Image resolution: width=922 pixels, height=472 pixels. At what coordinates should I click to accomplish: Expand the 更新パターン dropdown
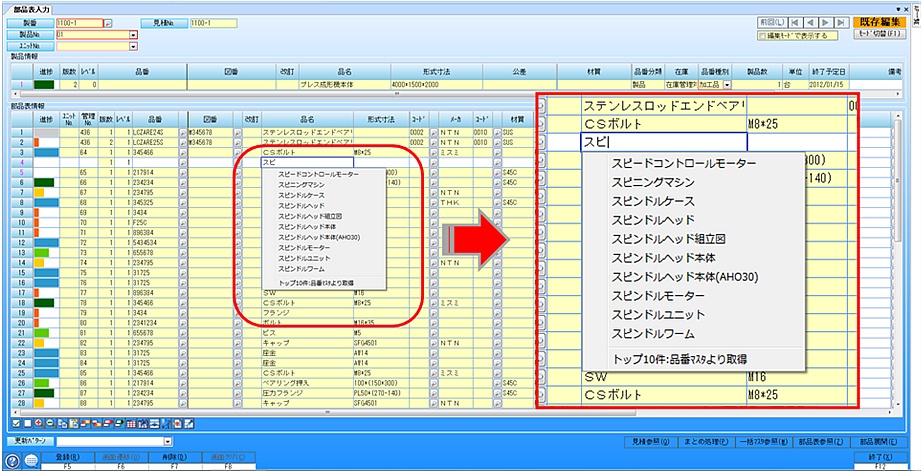click(x=167, y=441)
